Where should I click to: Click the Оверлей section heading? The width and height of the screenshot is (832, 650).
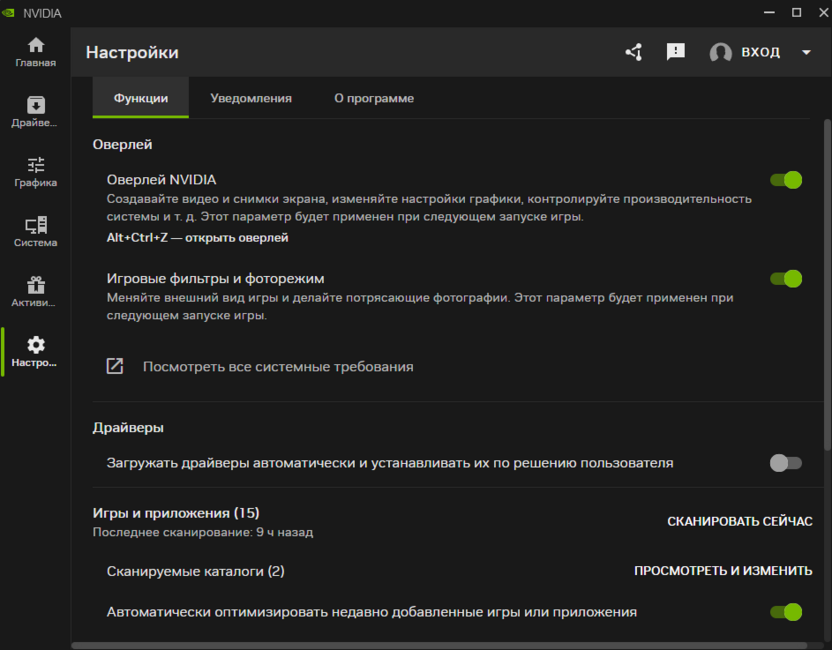click(x=123, y=144)
